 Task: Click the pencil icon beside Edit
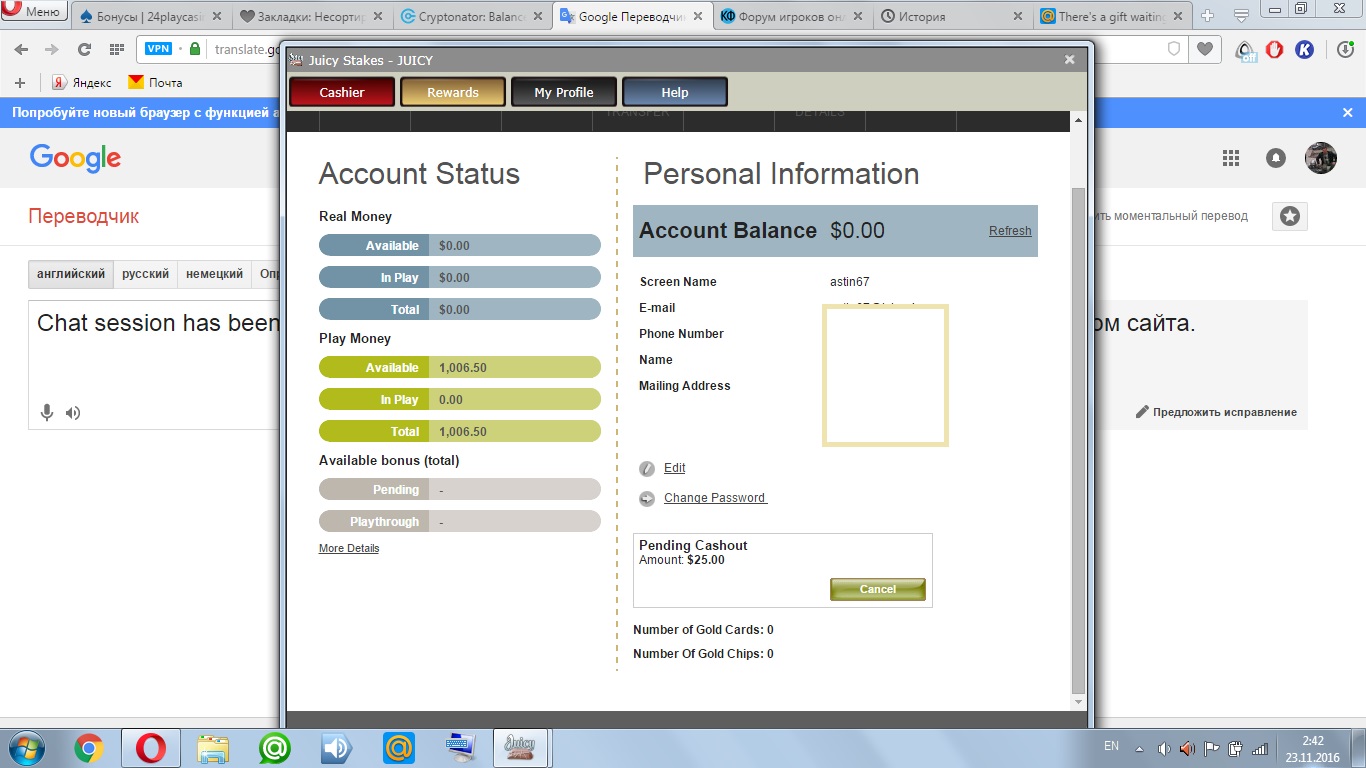coord(647,468)
